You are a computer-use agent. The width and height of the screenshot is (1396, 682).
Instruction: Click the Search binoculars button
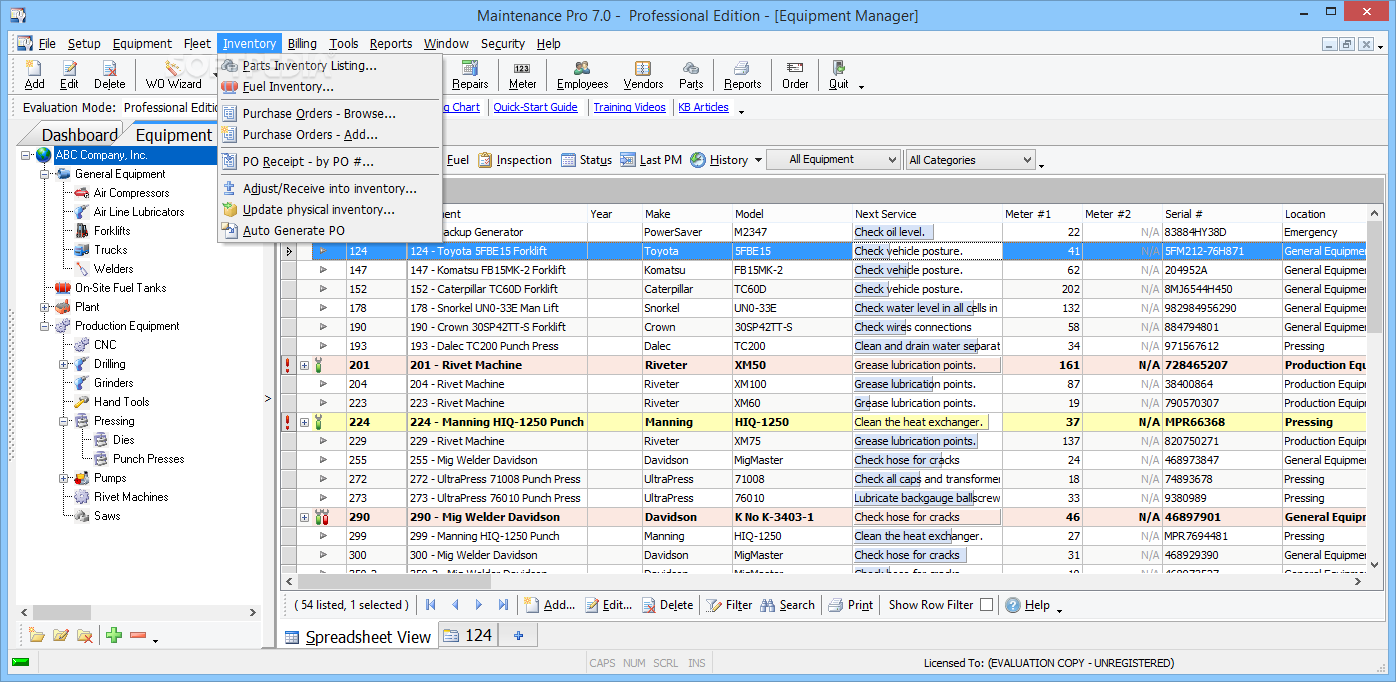tap(787, 605)
